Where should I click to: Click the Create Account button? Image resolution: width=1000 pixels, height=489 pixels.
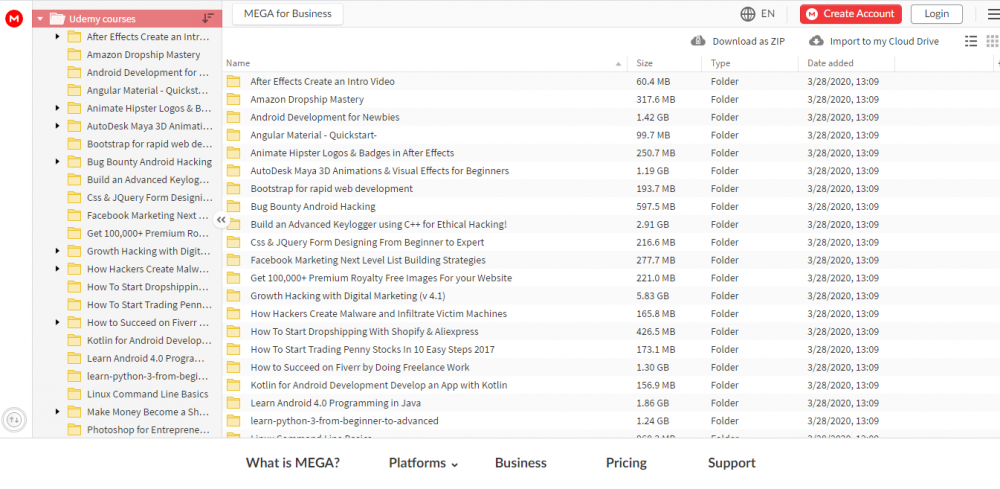click(x=851, y=13)
